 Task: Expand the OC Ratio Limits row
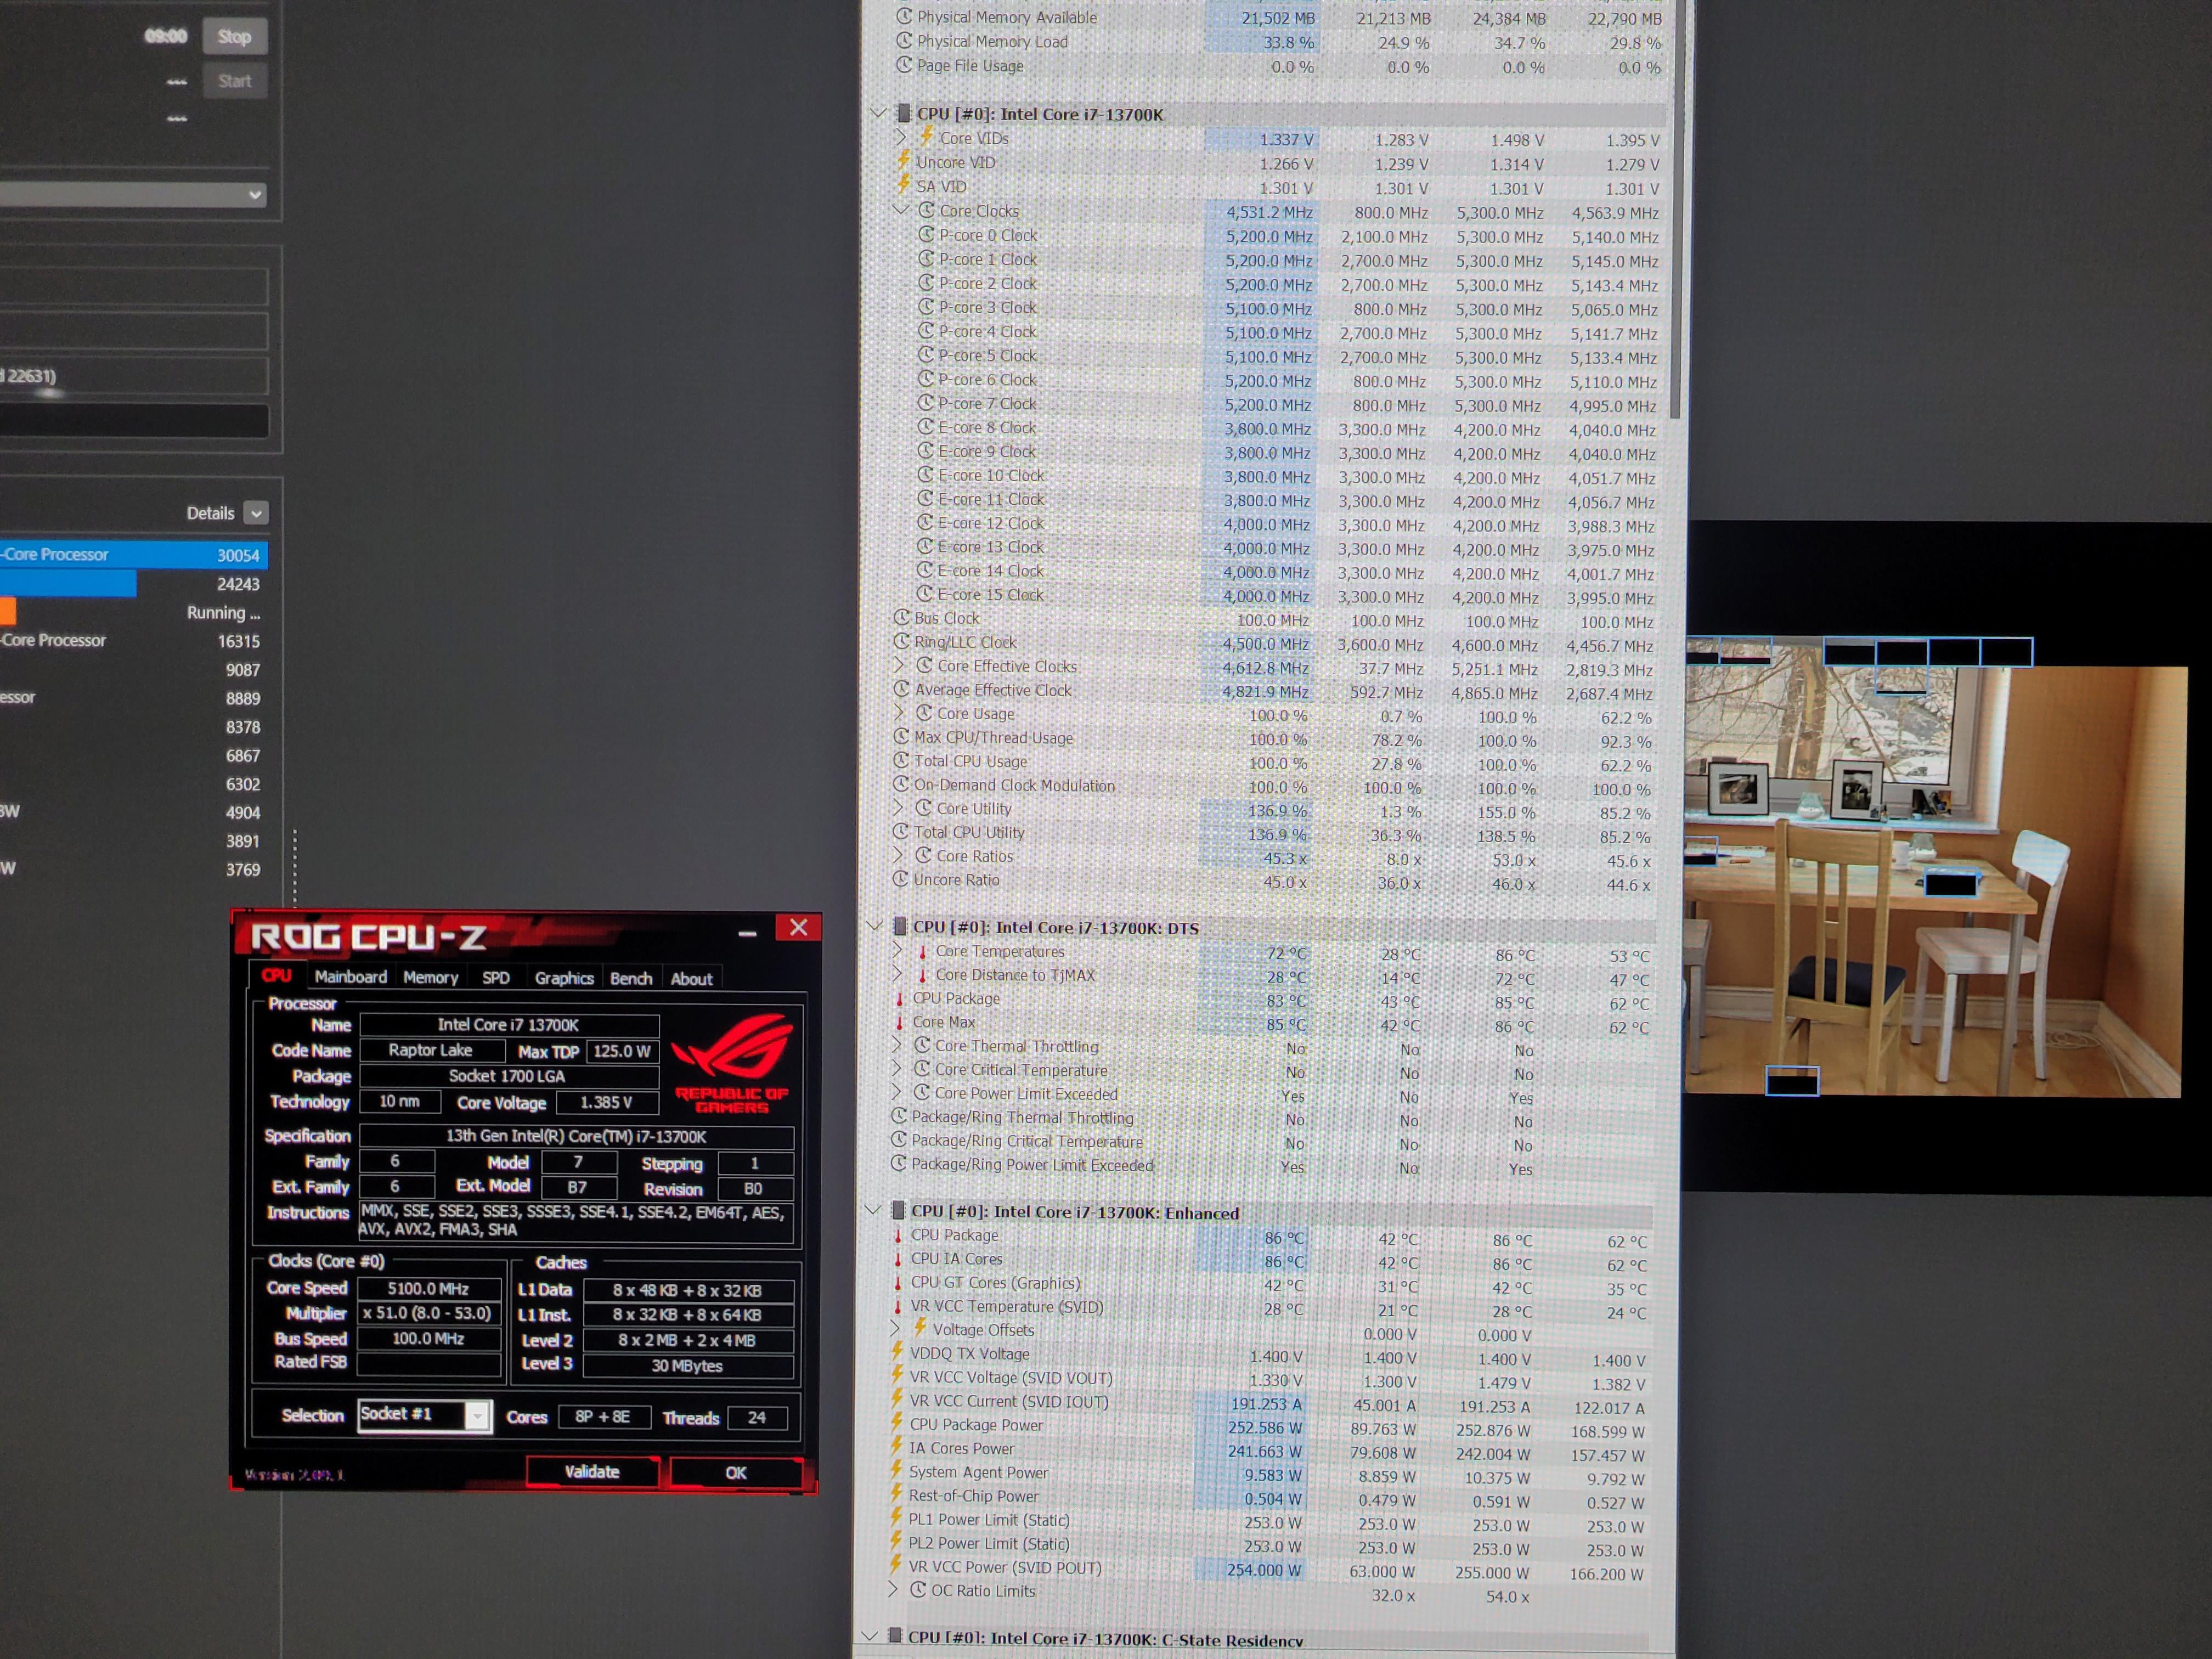tap(893, 1589)
